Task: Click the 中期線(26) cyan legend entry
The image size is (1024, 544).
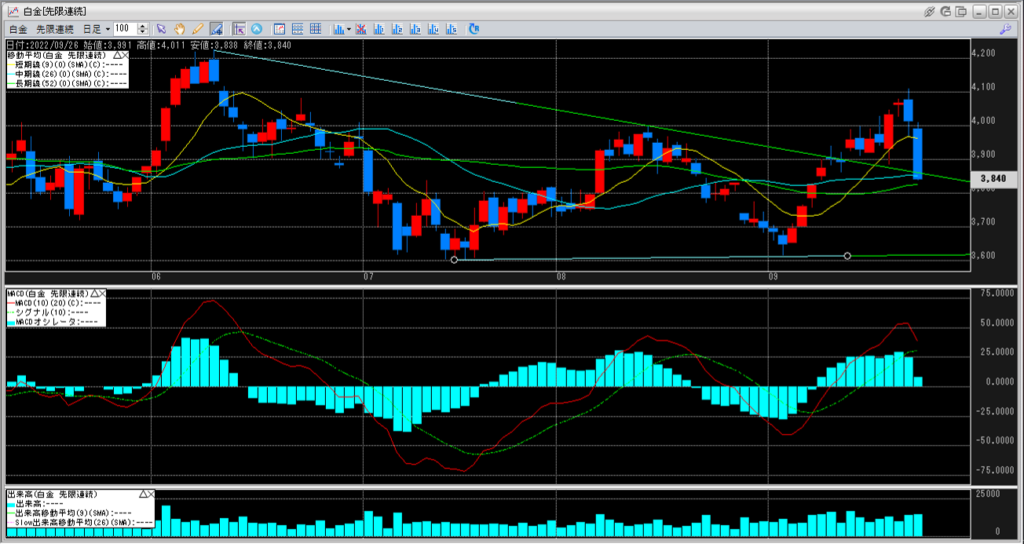Action: (x=67, y=74)
